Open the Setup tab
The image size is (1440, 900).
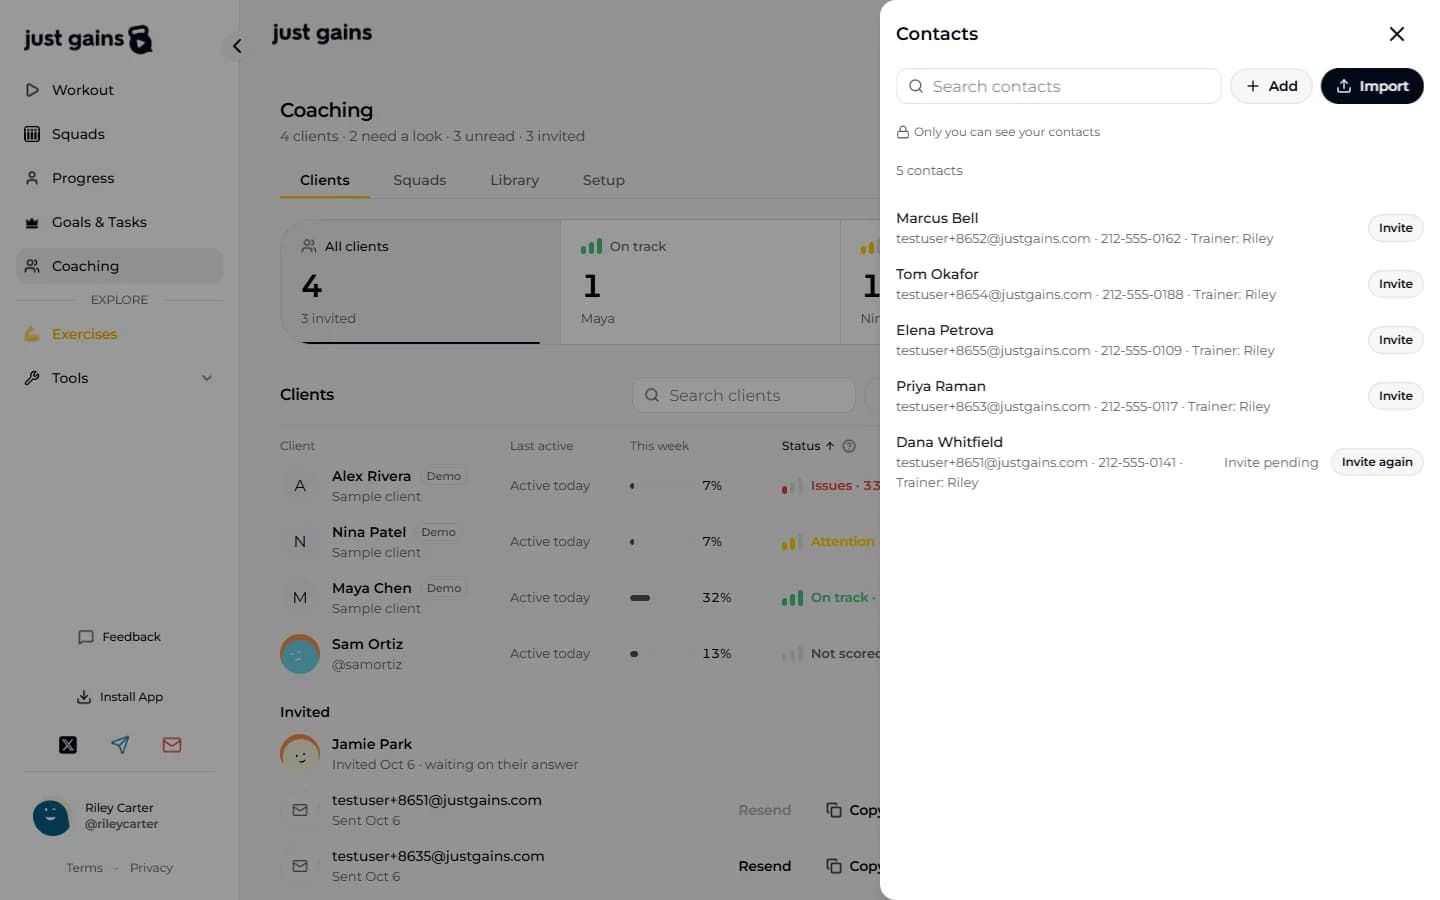point(604,180)
